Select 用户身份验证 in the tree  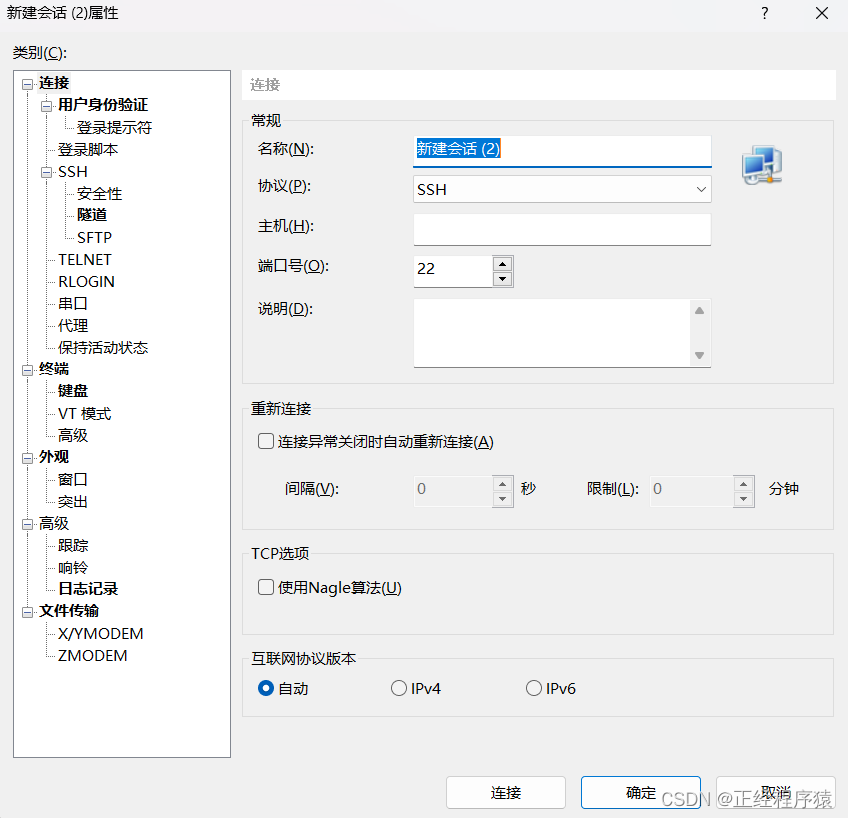pos(103,105)
